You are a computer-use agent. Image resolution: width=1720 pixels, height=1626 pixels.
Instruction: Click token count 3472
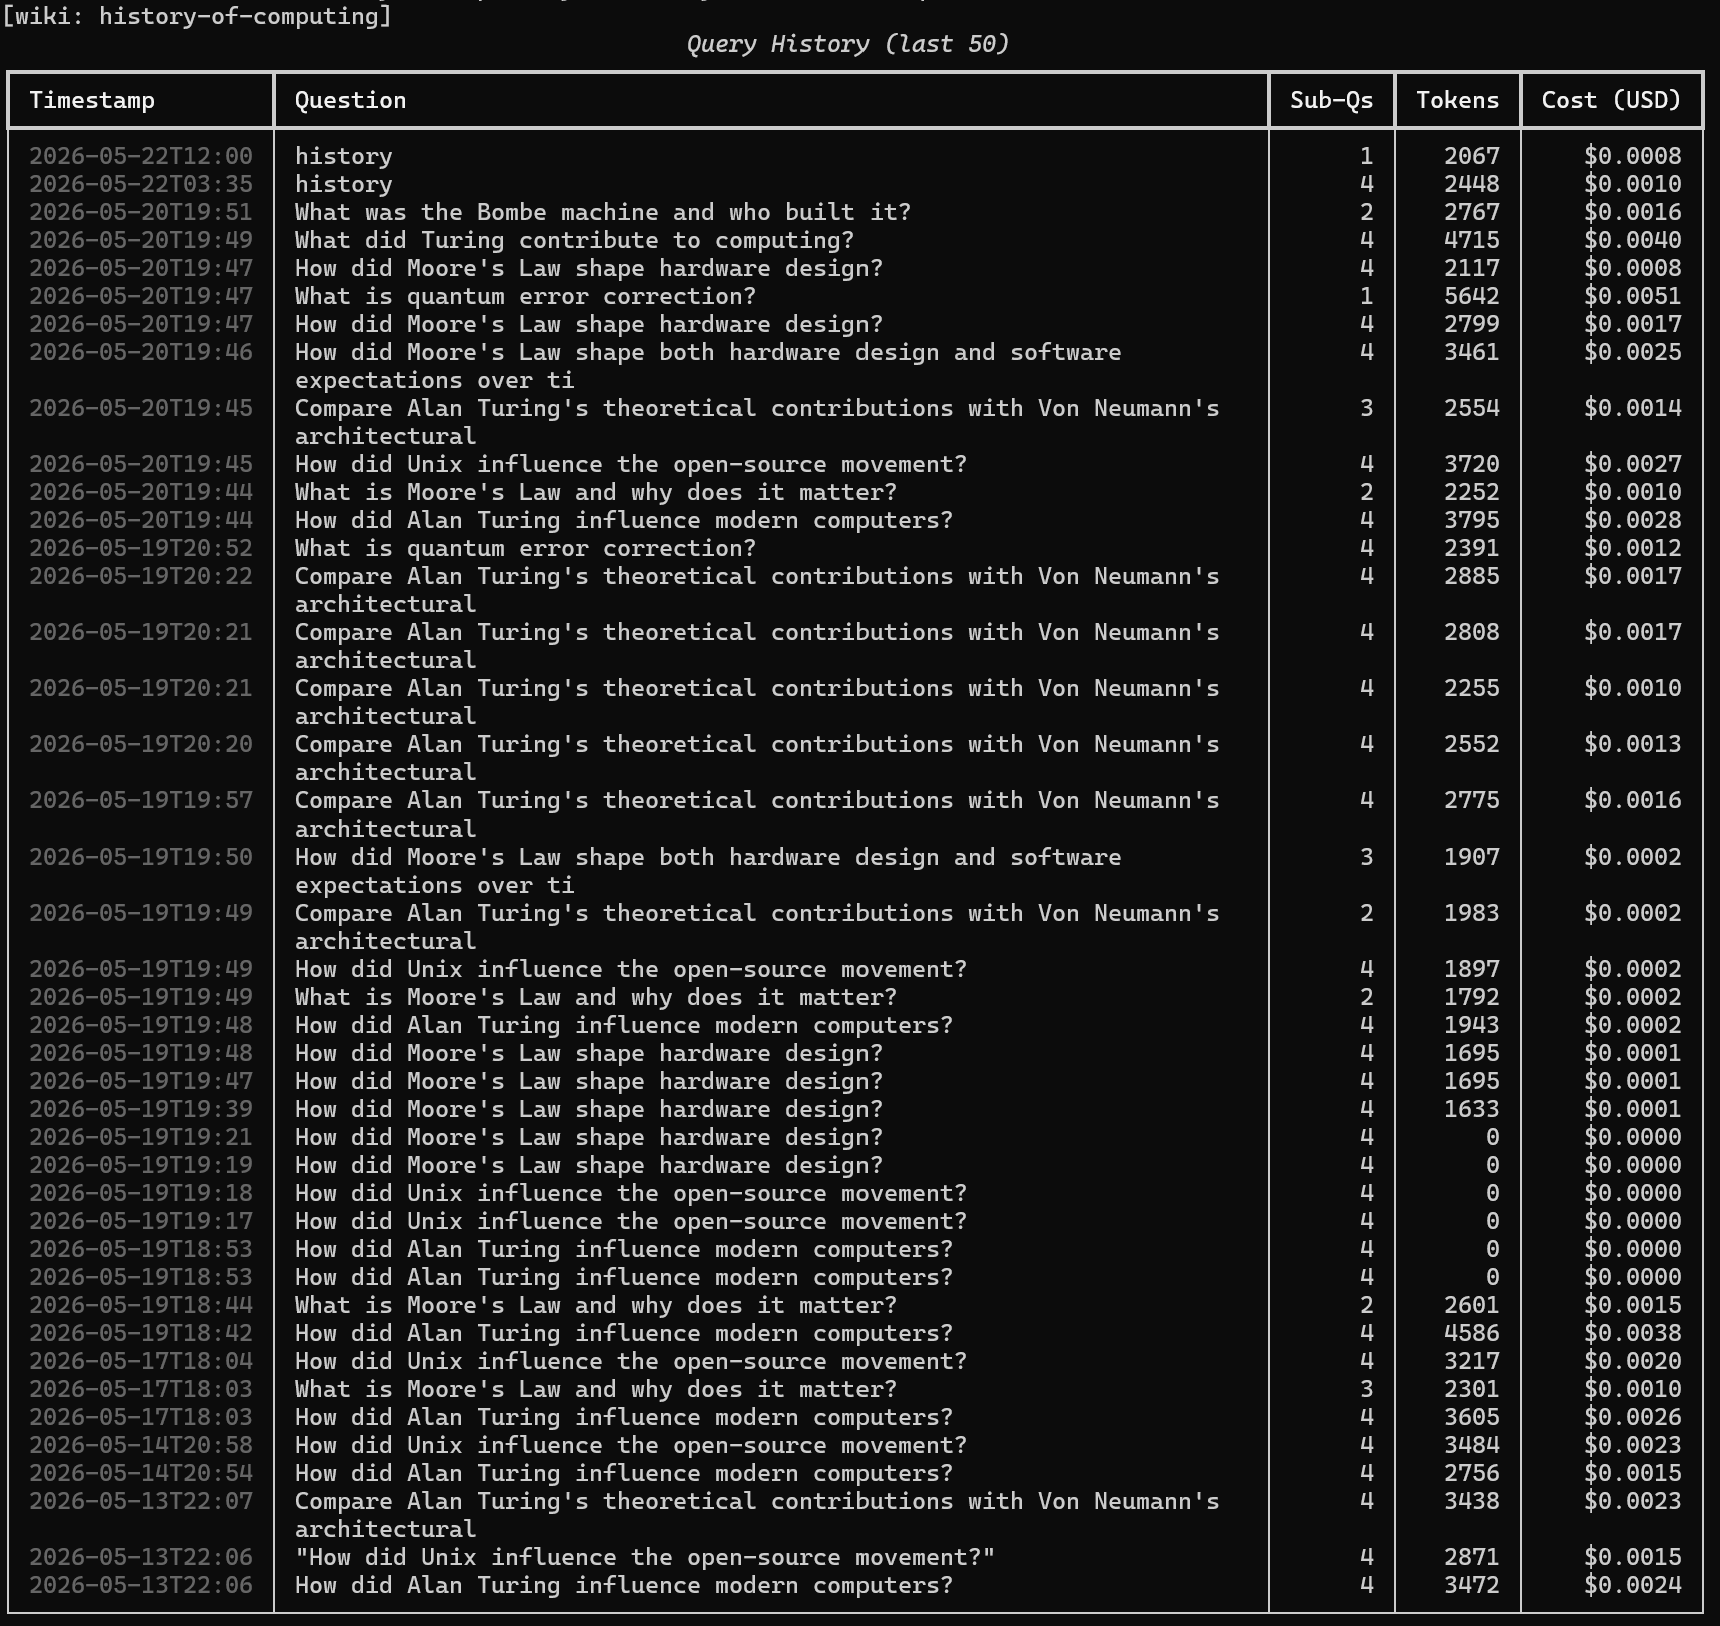(x=1471, y=1585)
